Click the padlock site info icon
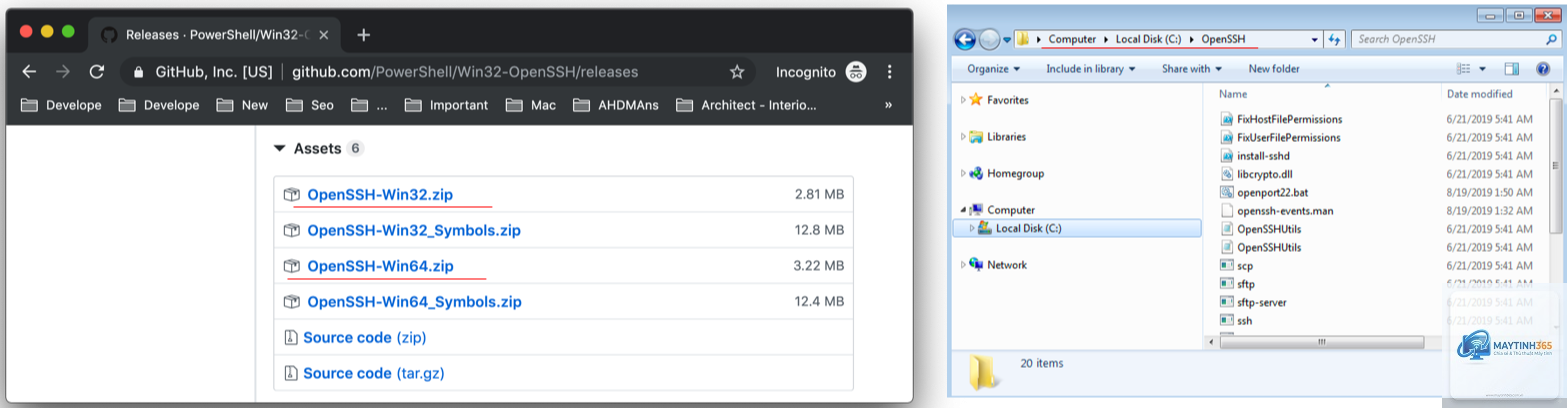1567x408 pixels. [x=139, y=72]
